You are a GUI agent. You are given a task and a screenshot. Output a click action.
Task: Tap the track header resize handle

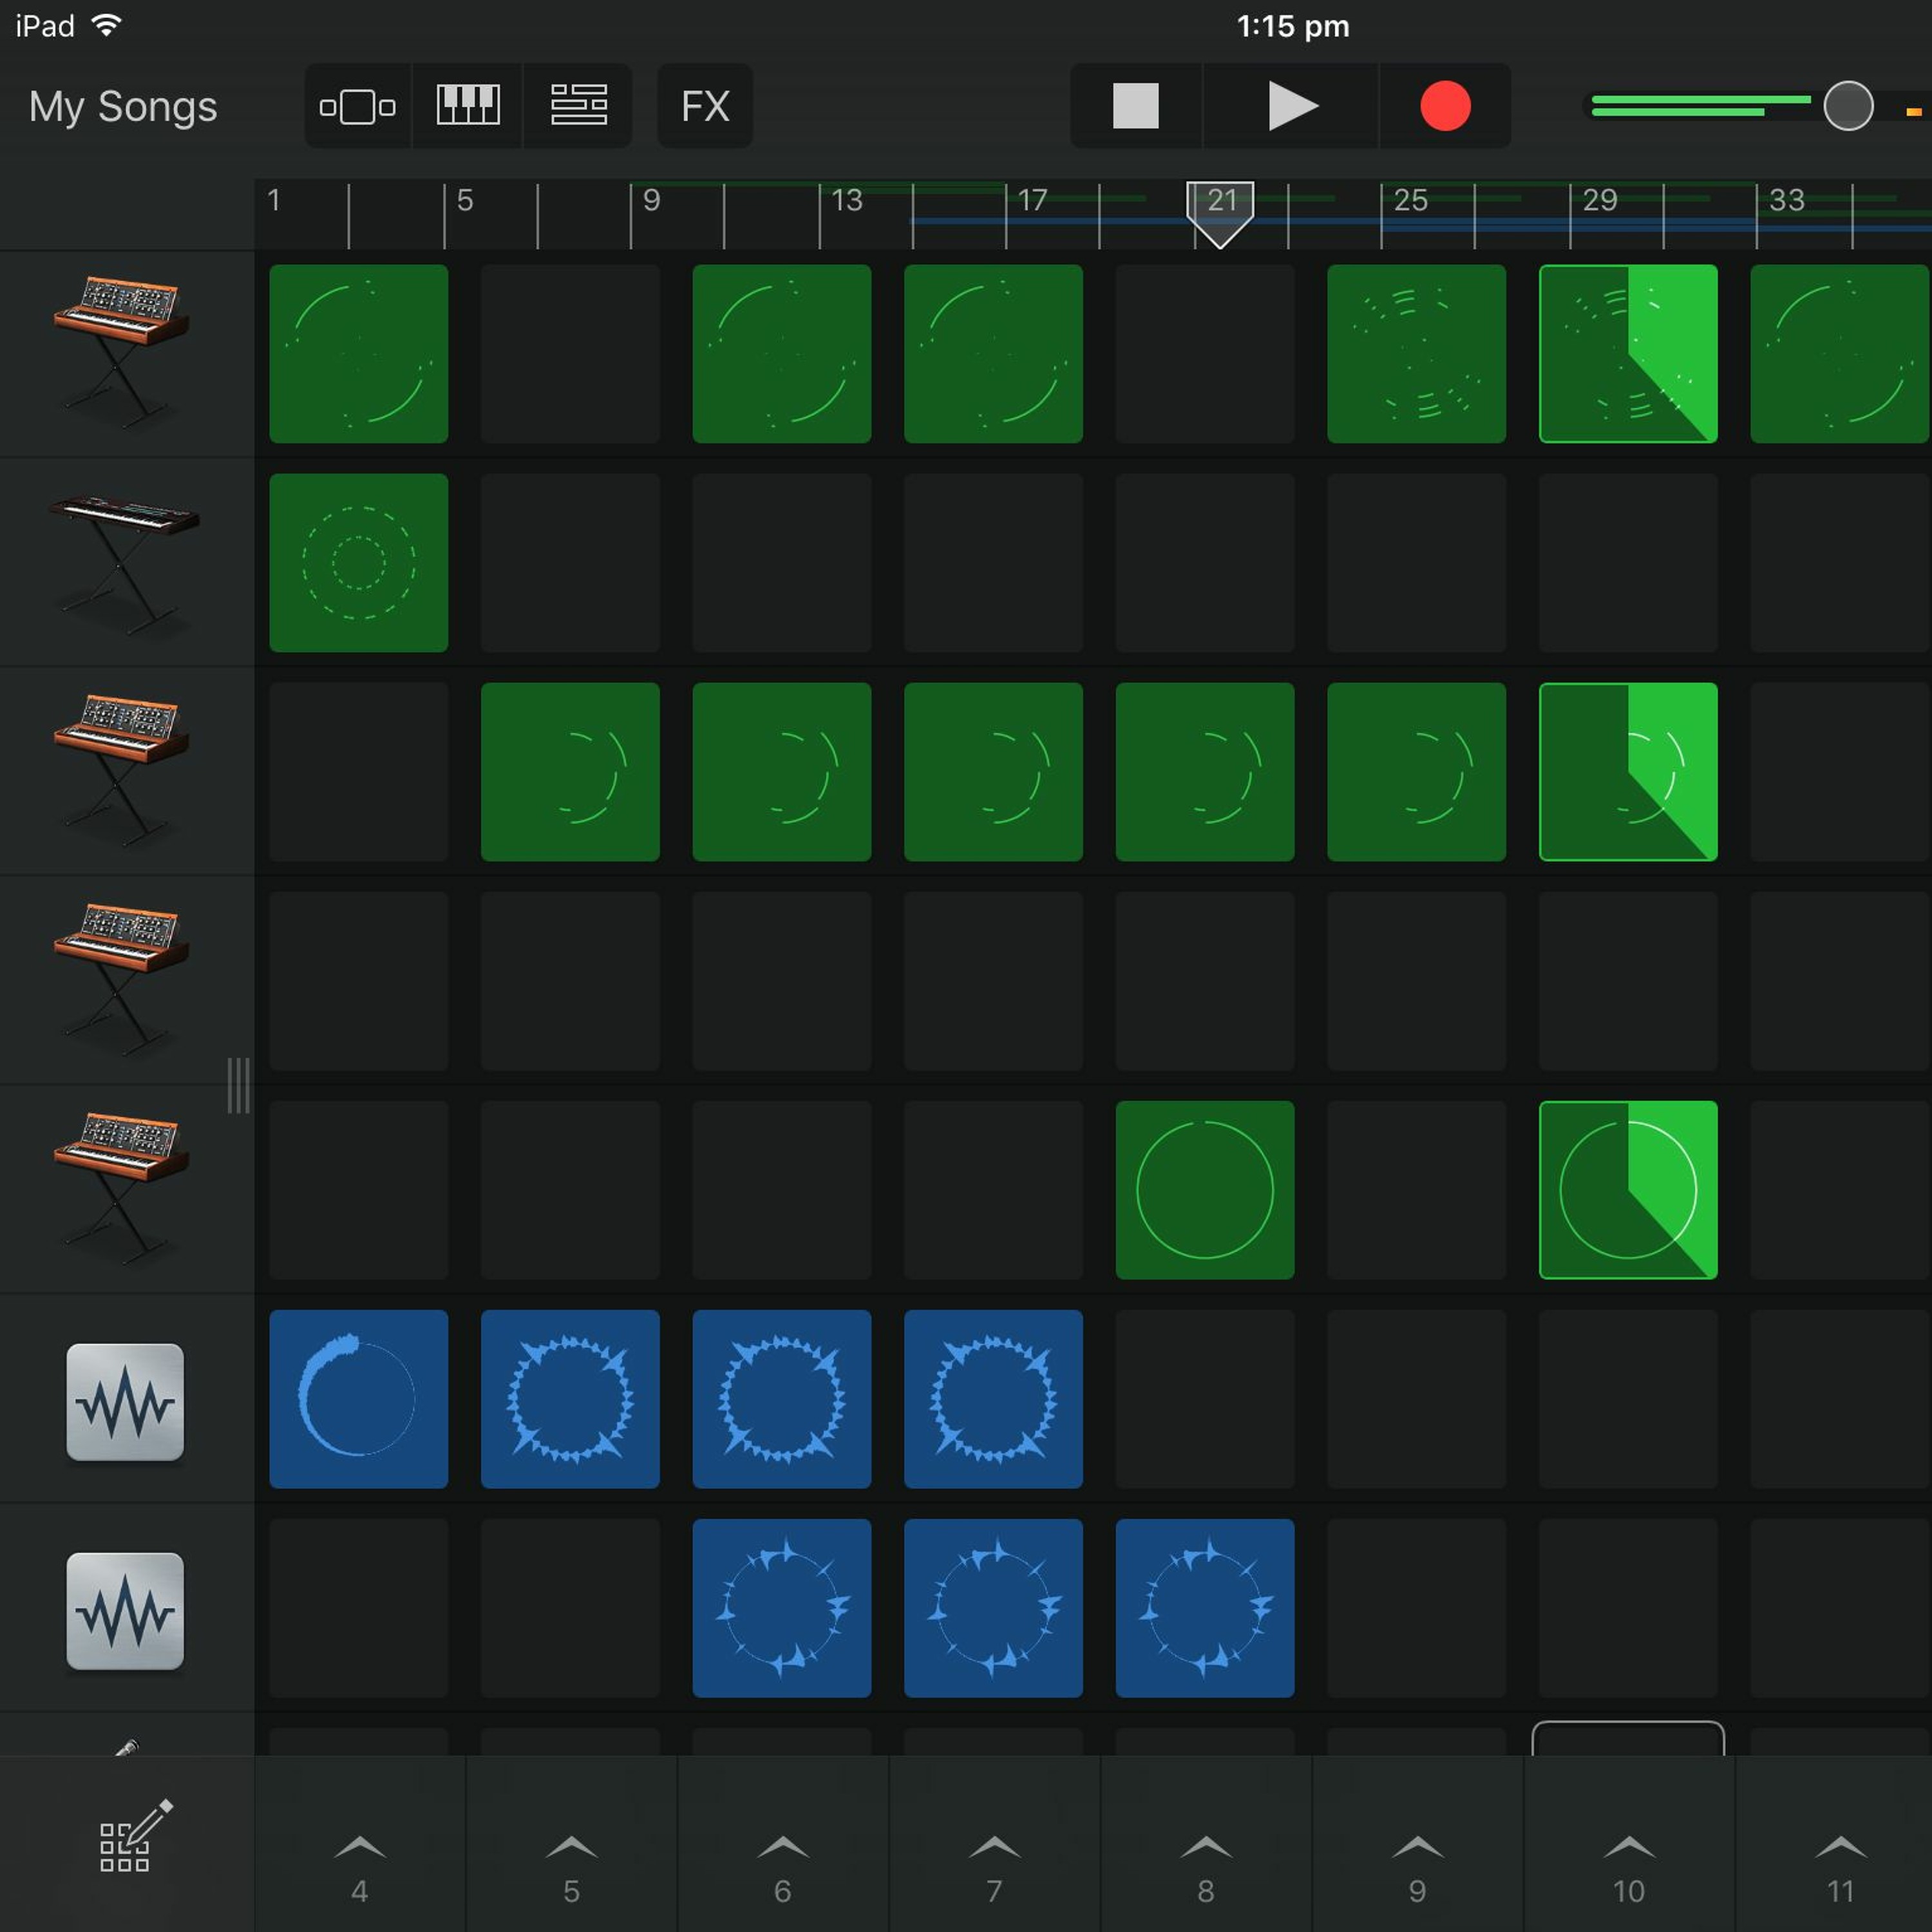pos(238,1085)
